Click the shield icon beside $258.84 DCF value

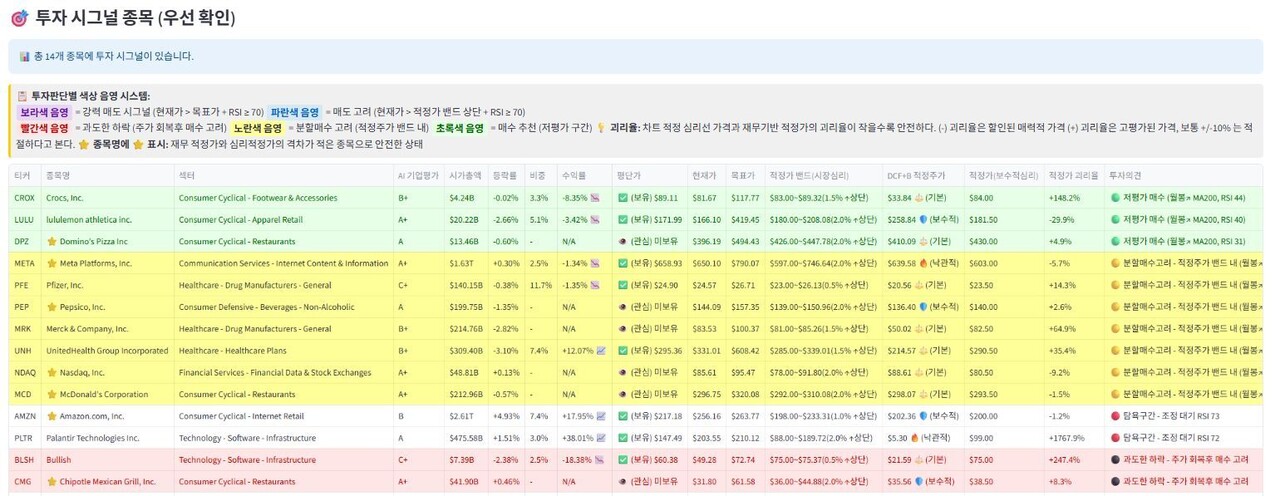924,220
